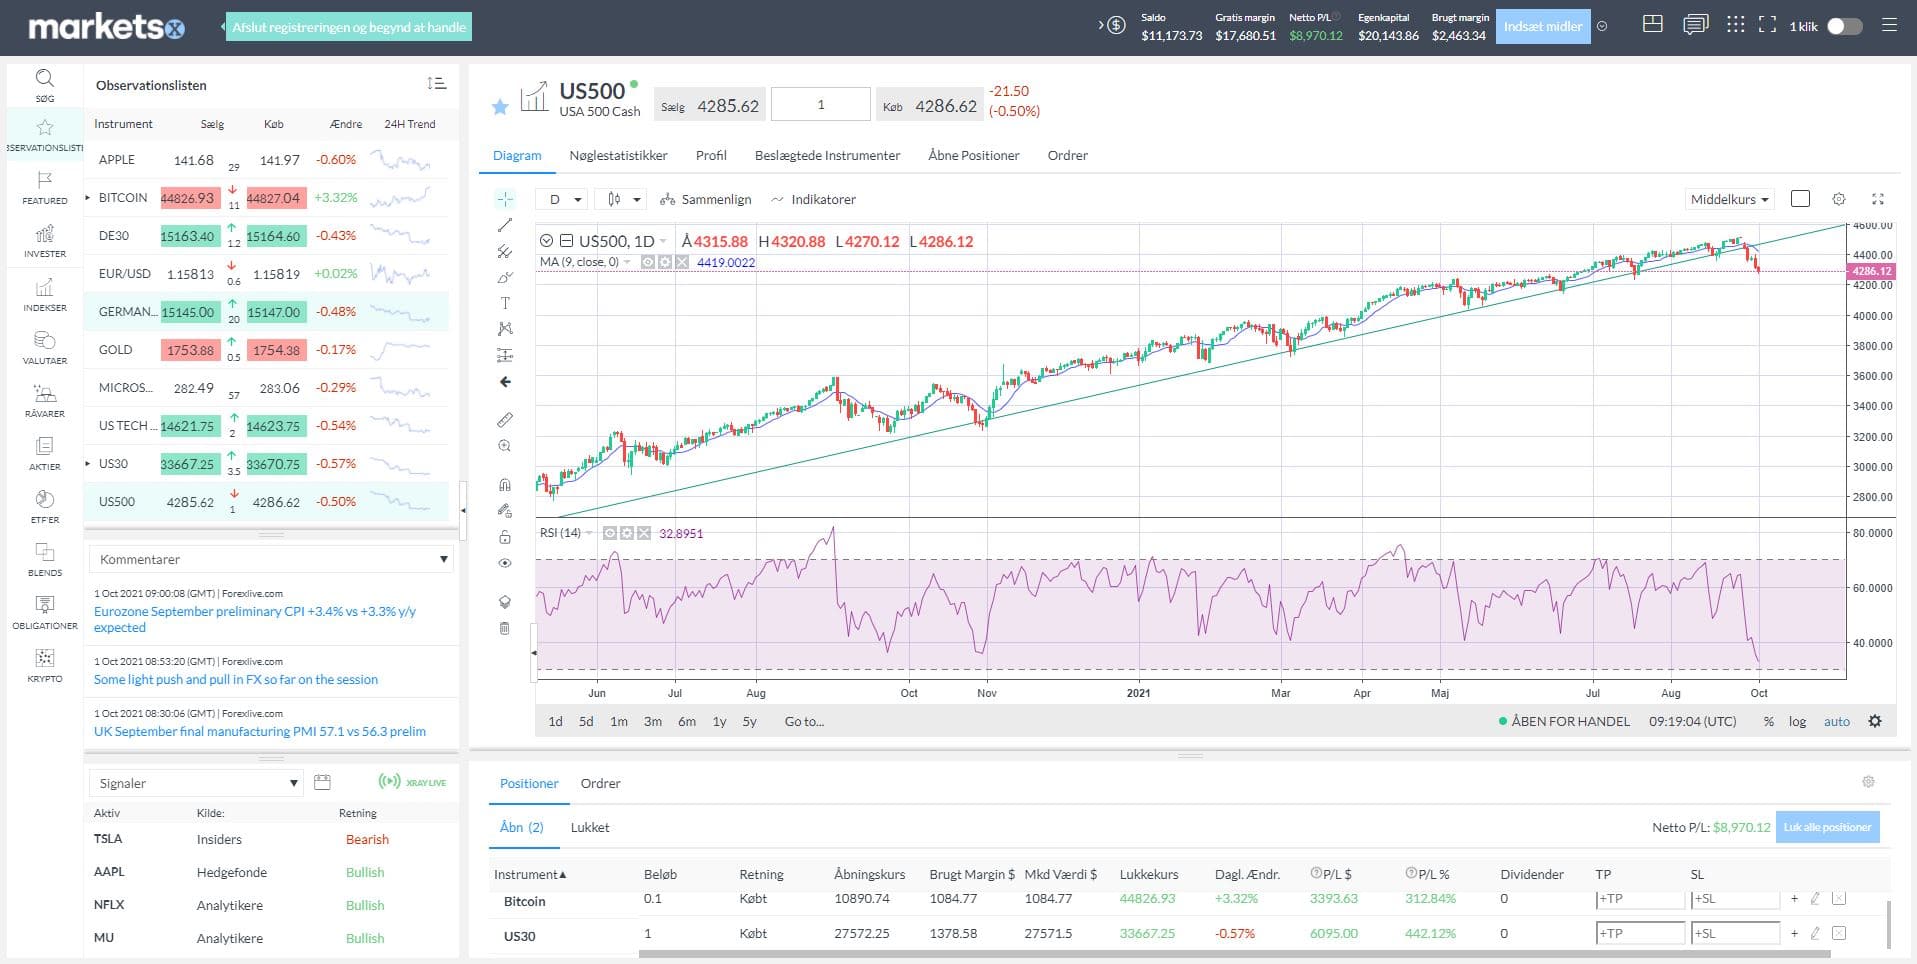Select the text annotation tool

tap(505, 303)
